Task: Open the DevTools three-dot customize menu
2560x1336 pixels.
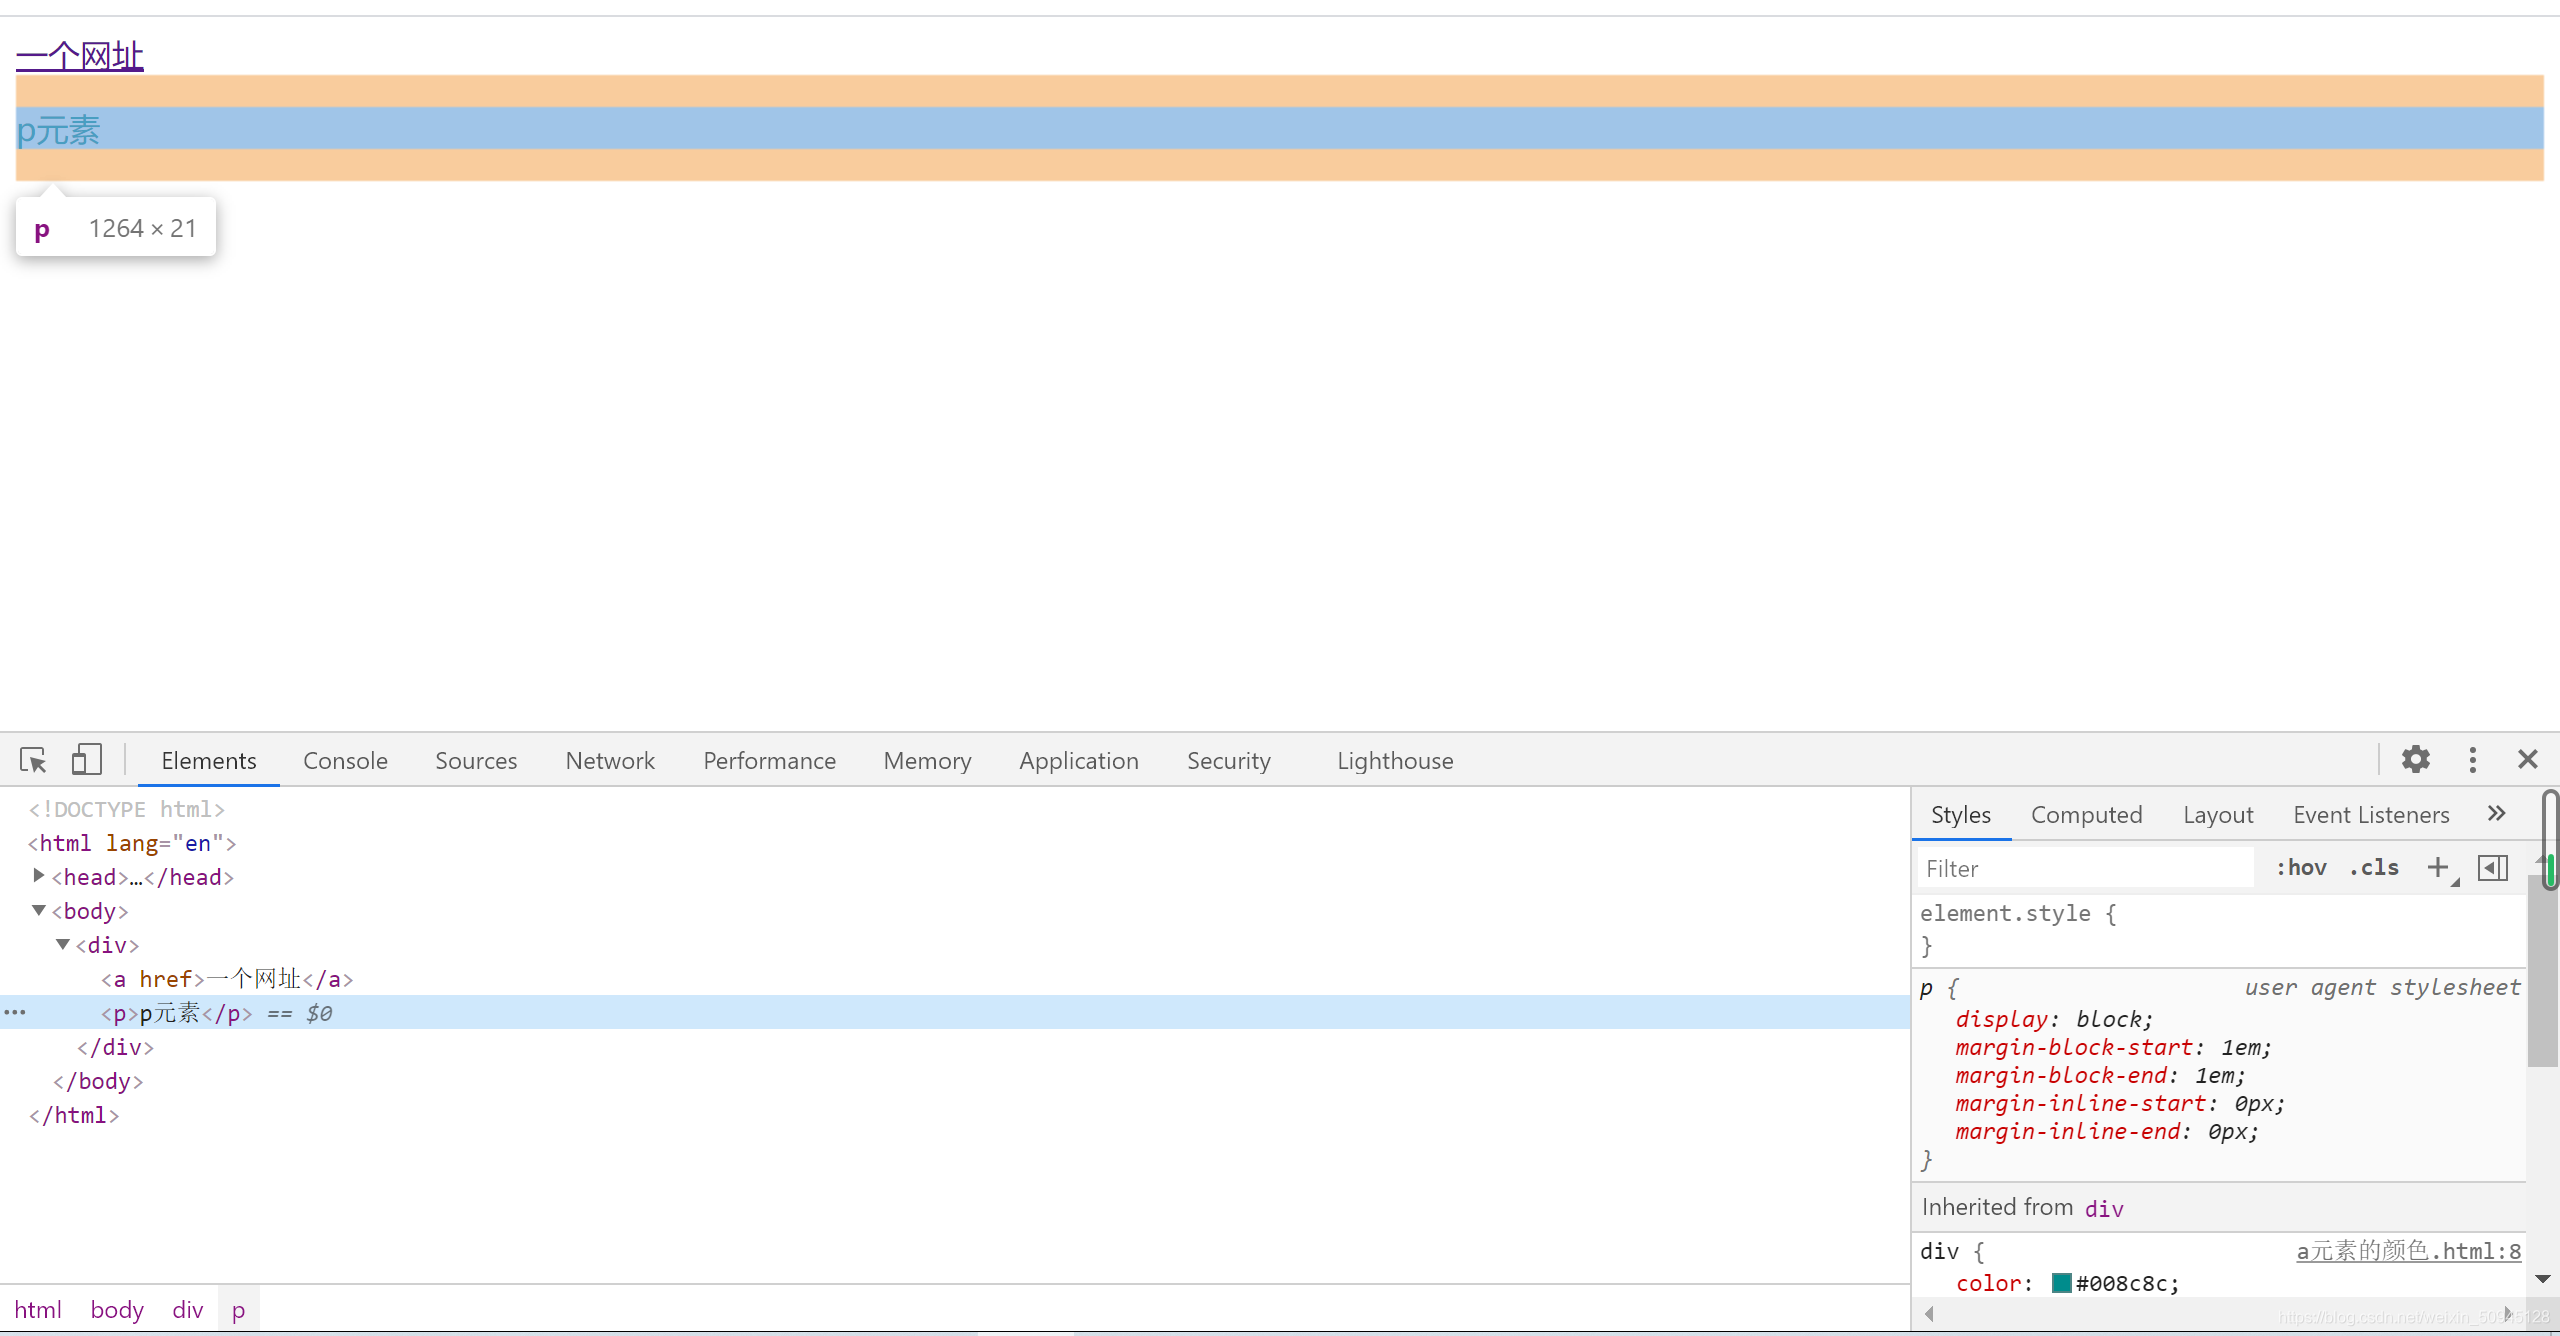Action: click(x=2473, y=760)
